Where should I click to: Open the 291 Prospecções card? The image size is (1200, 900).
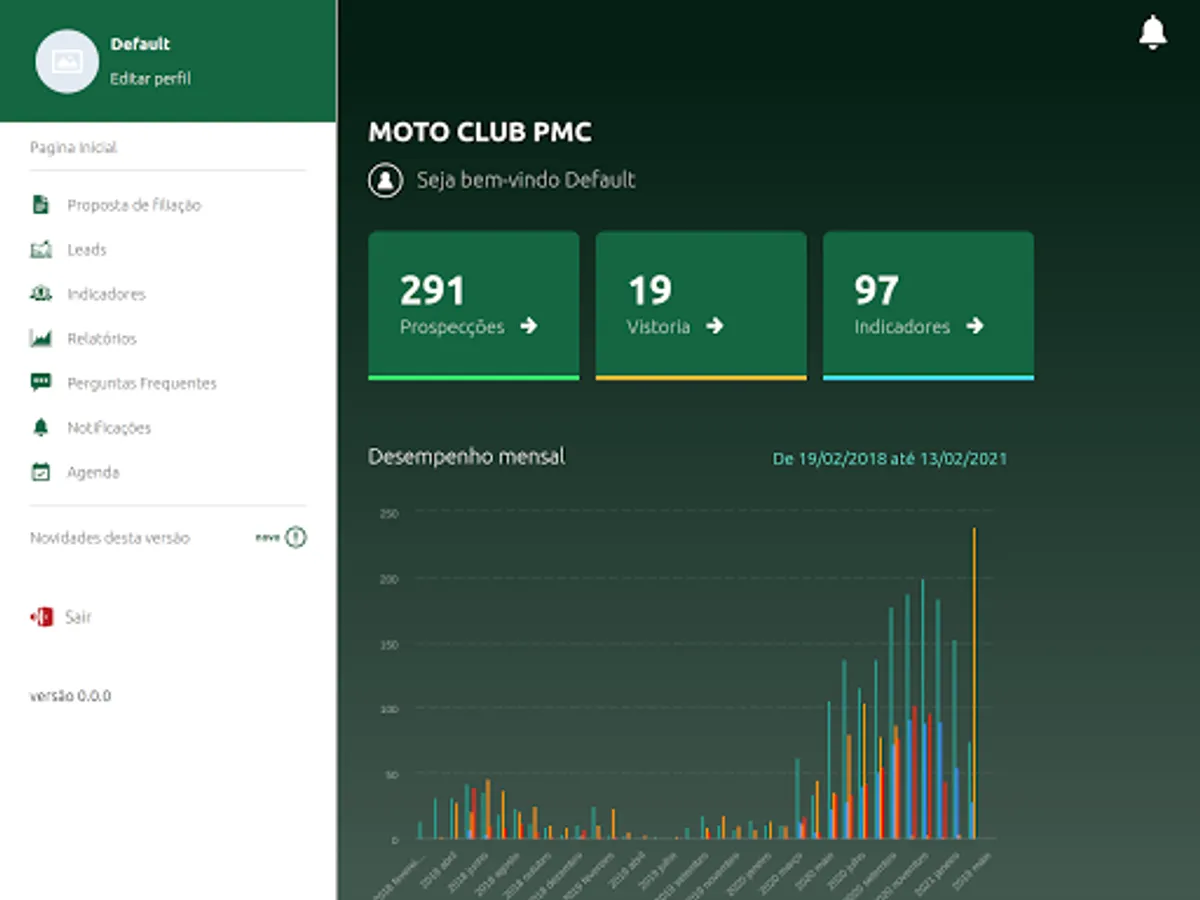click(474, 306)
